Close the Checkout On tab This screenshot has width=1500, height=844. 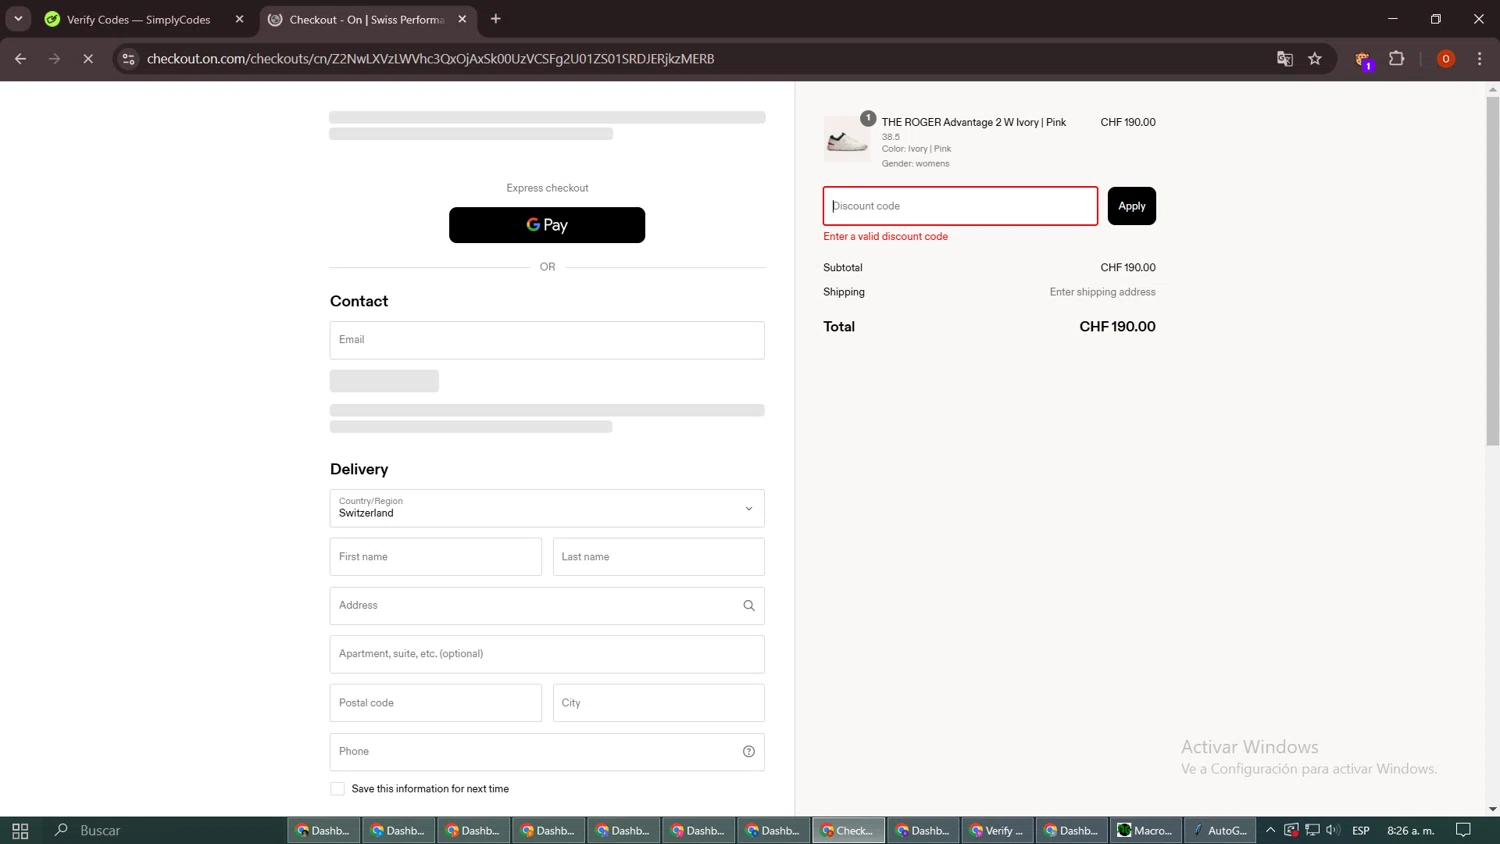click(x=462, y=19)
